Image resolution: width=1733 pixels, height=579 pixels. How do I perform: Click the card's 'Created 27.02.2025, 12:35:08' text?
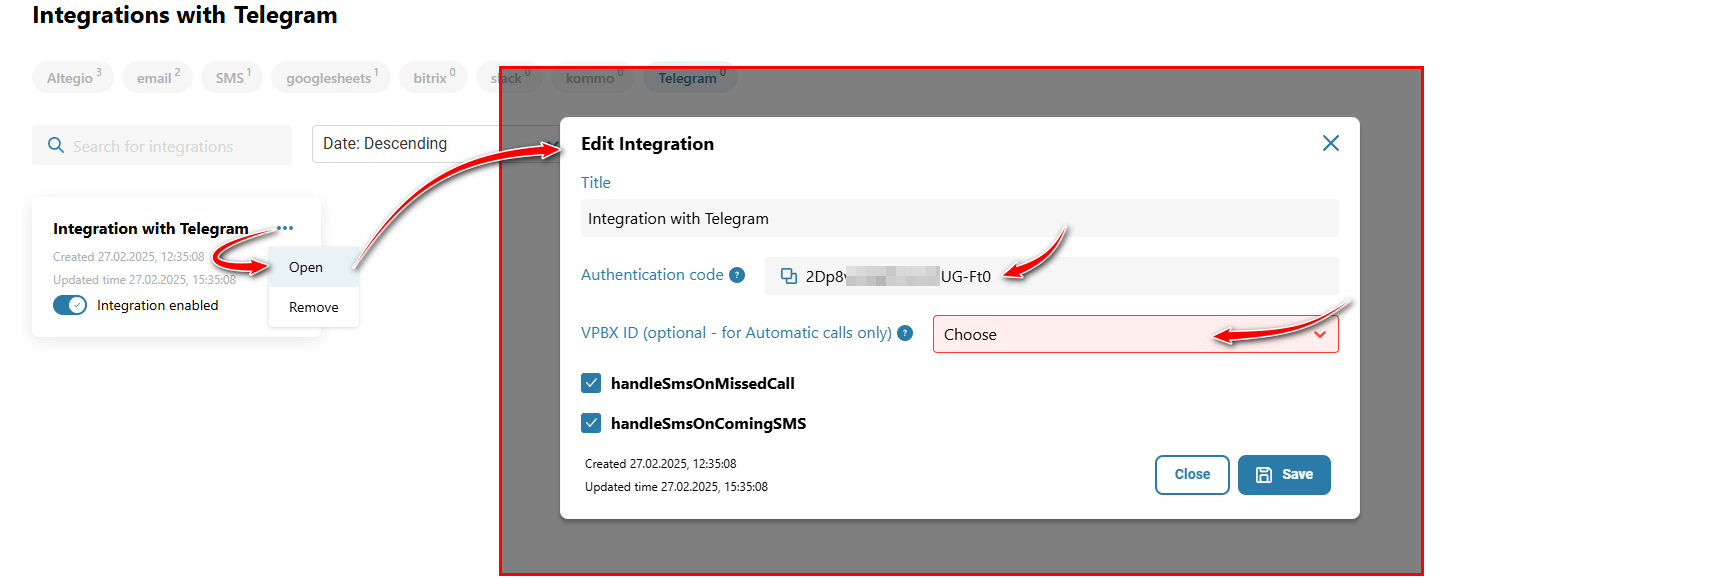pyautogui.click(x=128, y=257)
